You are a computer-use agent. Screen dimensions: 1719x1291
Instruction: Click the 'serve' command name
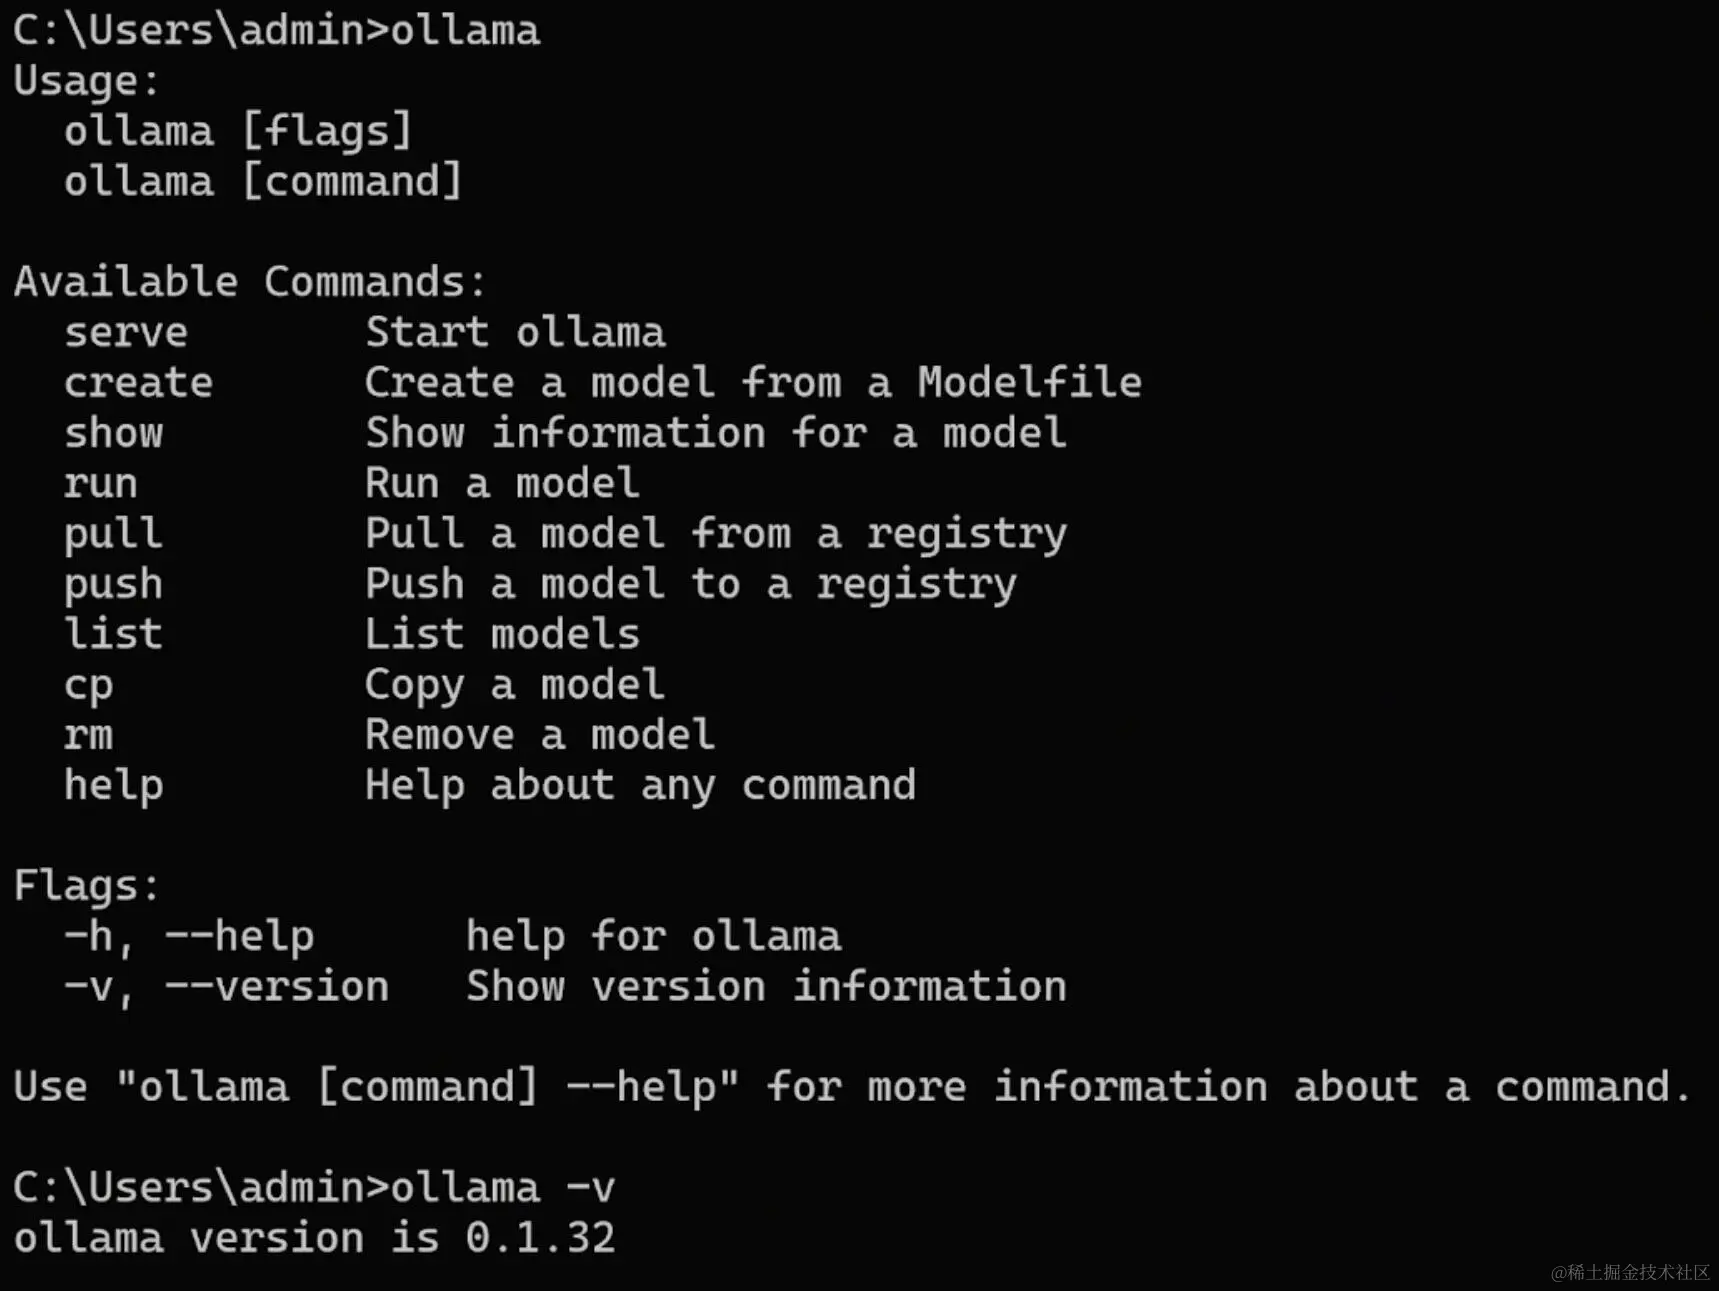pos(126,333)
